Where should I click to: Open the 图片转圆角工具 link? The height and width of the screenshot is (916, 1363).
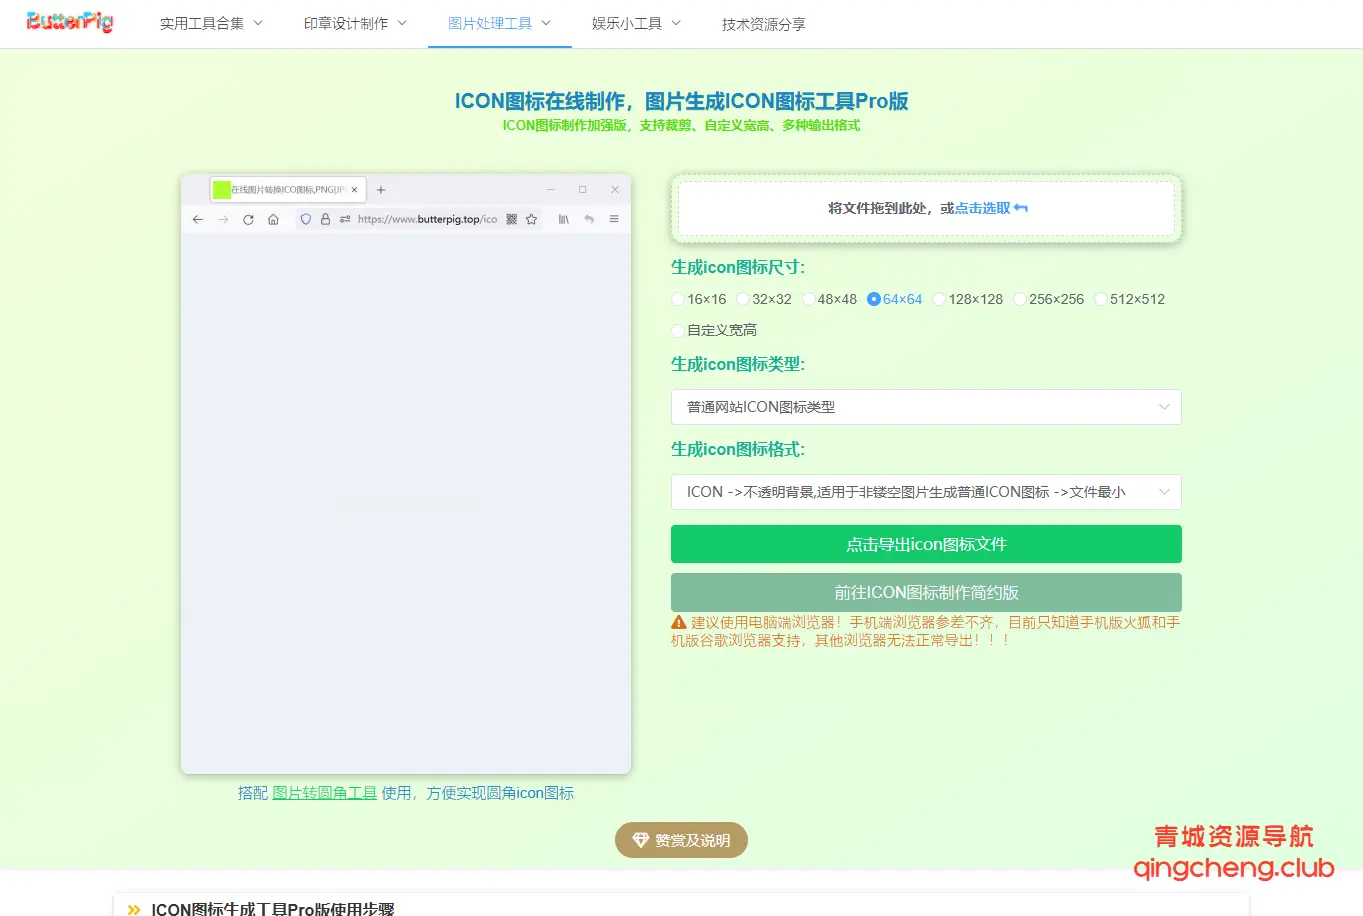coord(322,792)
